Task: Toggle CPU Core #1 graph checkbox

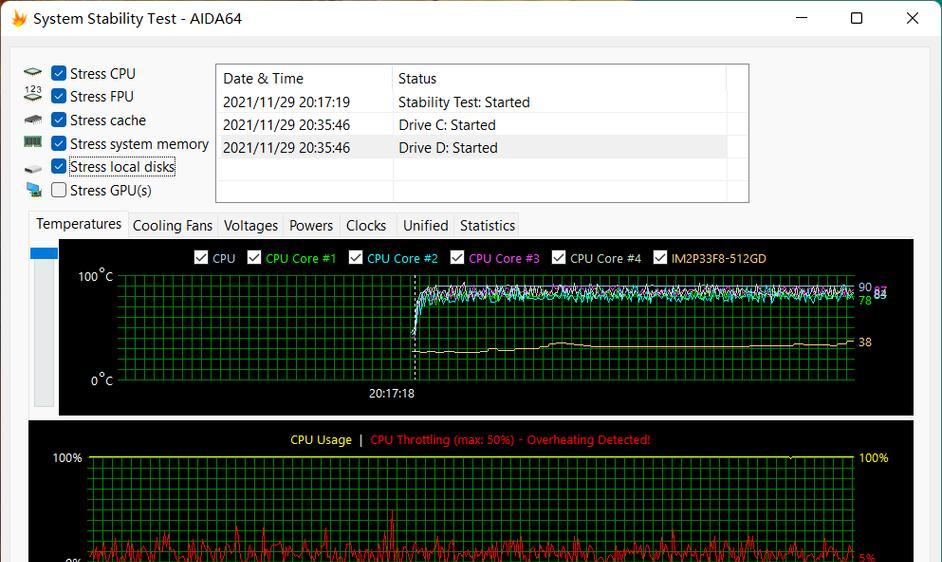Action: coord(254,257)
